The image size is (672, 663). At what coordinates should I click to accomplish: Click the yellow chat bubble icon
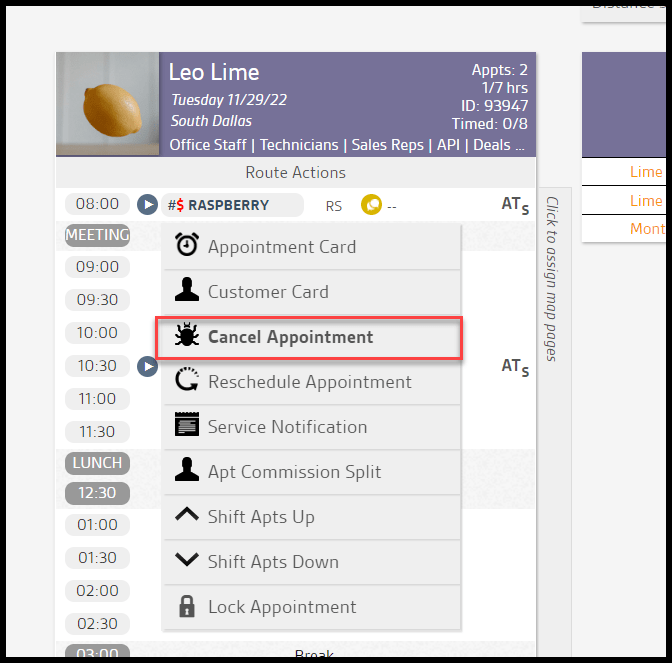[371, 205]
